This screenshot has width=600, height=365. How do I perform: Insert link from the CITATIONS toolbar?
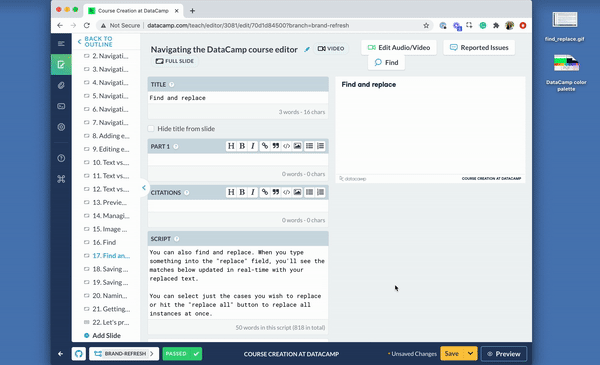click(265, 192)
